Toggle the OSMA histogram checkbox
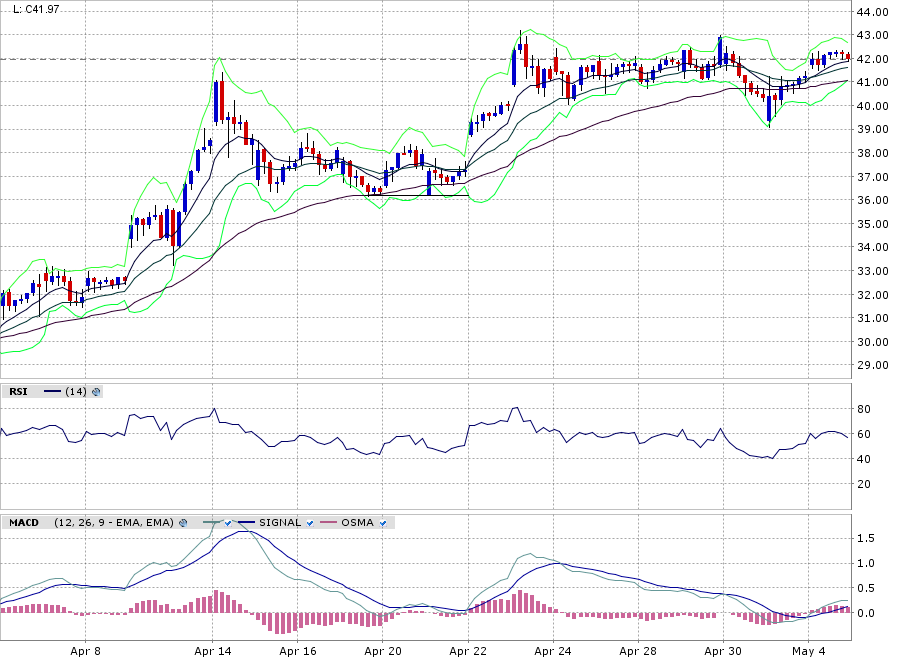Screen dimensions: 897x665 tap(382, 523)
